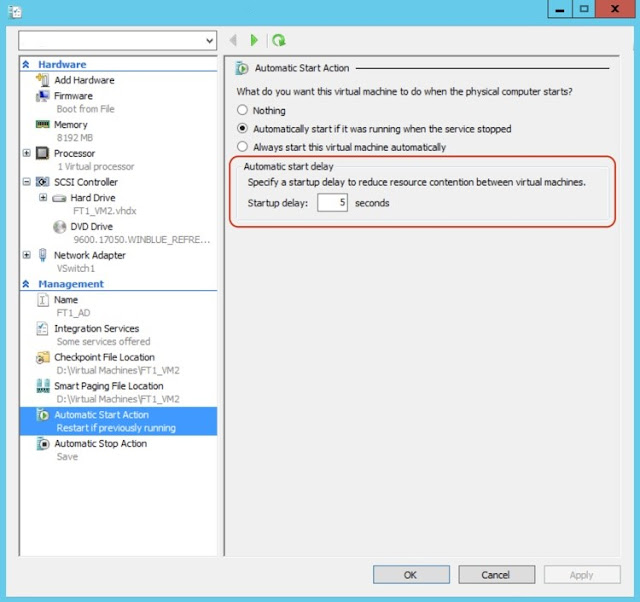Choose Always start this virtual machine automatically
This screenshot has width=640, height=602.
242,147
